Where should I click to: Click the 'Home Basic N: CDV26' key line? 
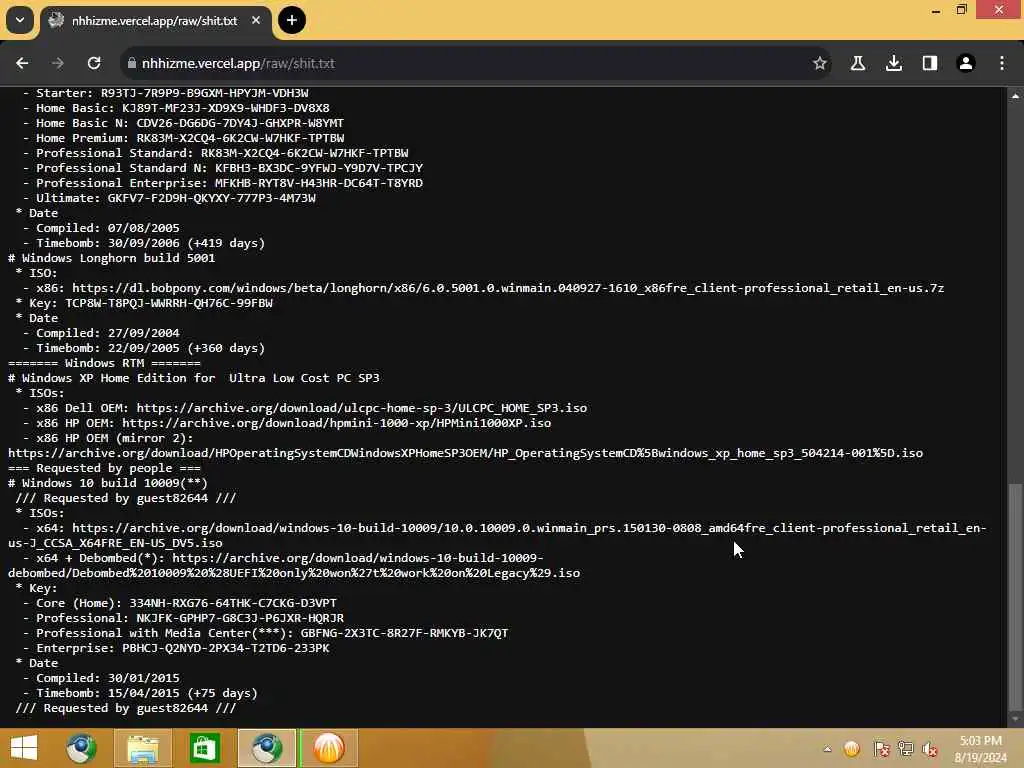pos(183,123)
